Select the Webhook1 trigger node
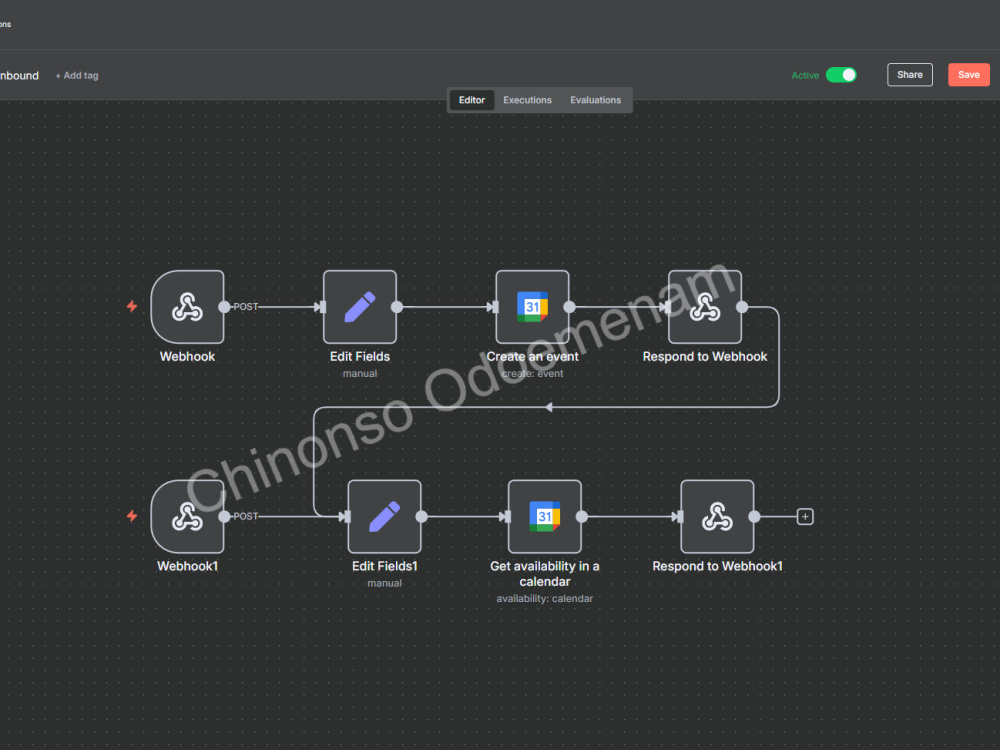 (x=188, y=517)
